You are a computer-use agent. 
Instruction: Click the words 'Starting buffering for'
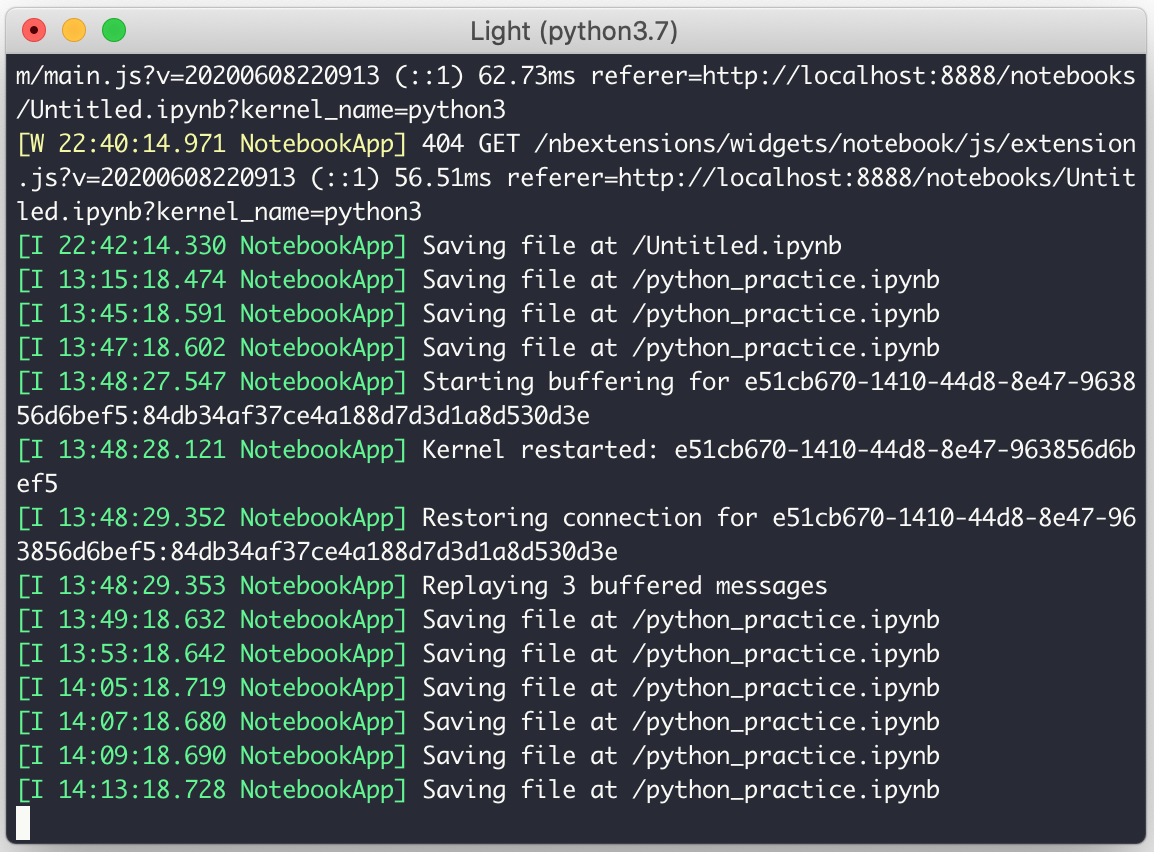[576, 382]
